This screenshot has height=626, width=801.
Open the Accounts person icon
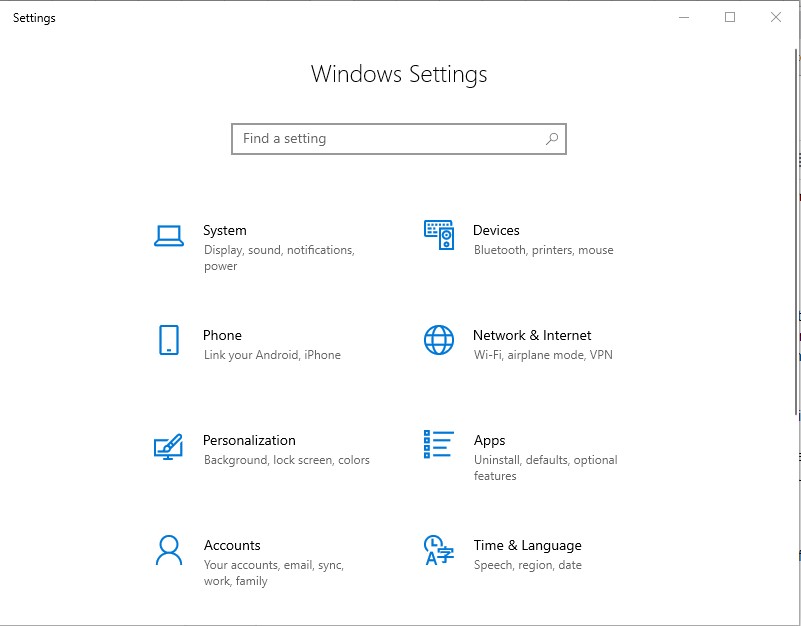tap(169, 550)
